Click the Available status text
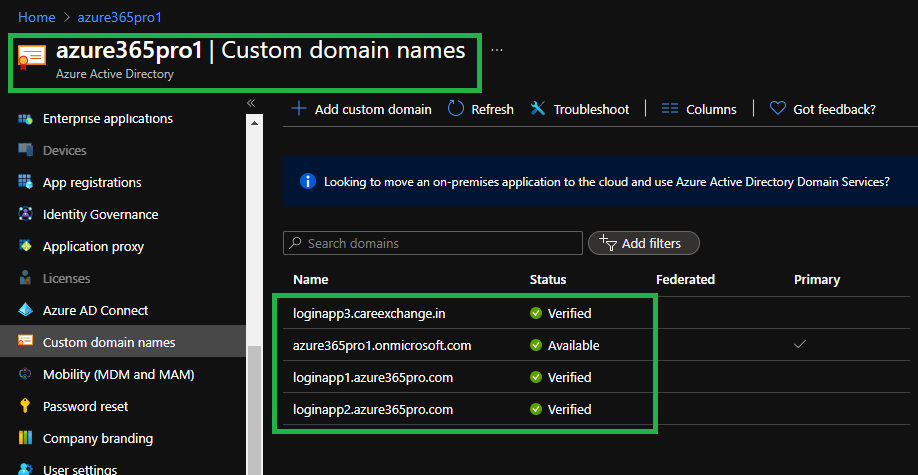Viewport: 918px width, 475px height. pyautogui.click(x=573, y=346)
